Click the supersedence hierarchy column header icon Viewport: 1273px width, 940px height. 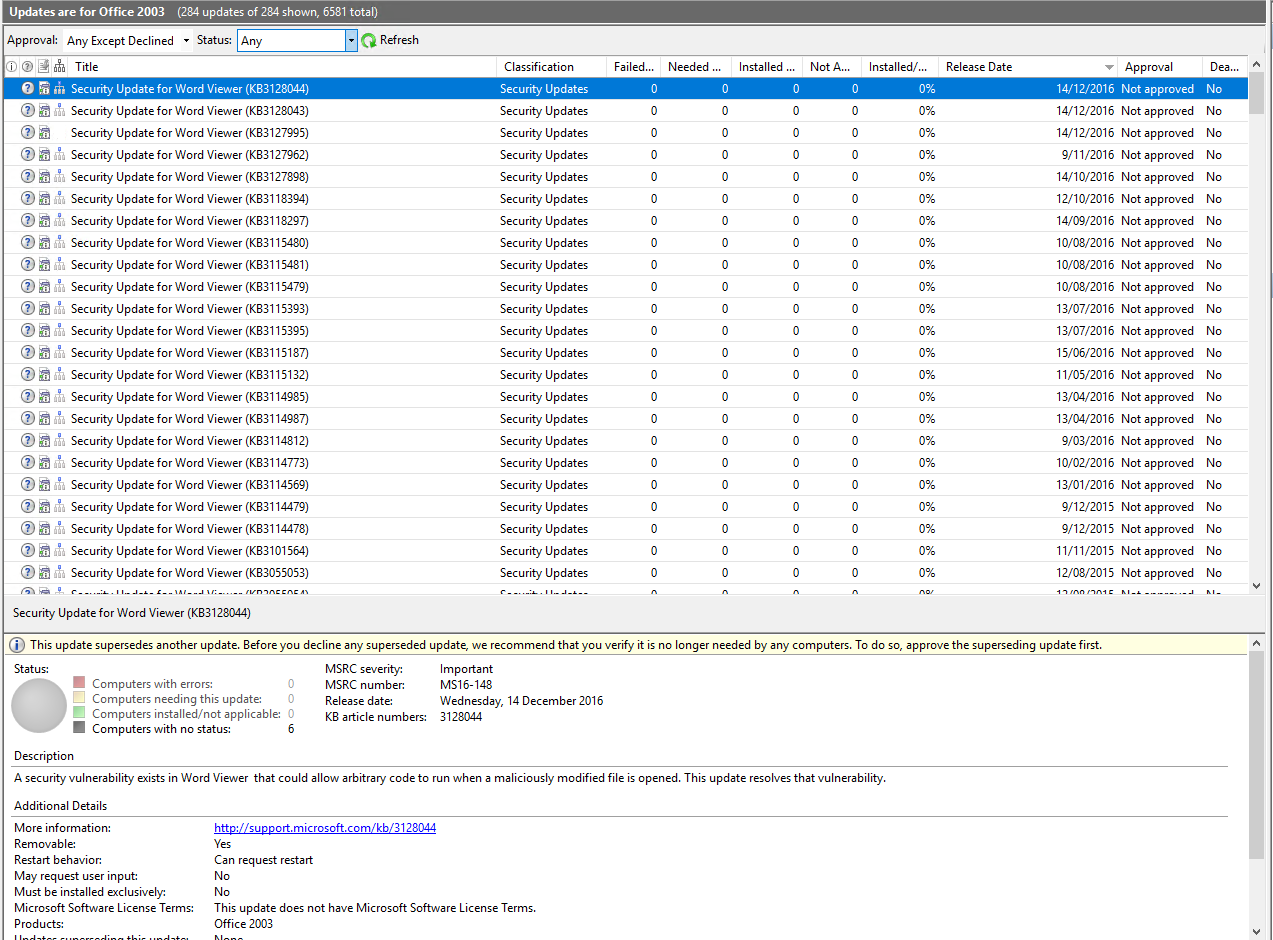coord(60,67)
